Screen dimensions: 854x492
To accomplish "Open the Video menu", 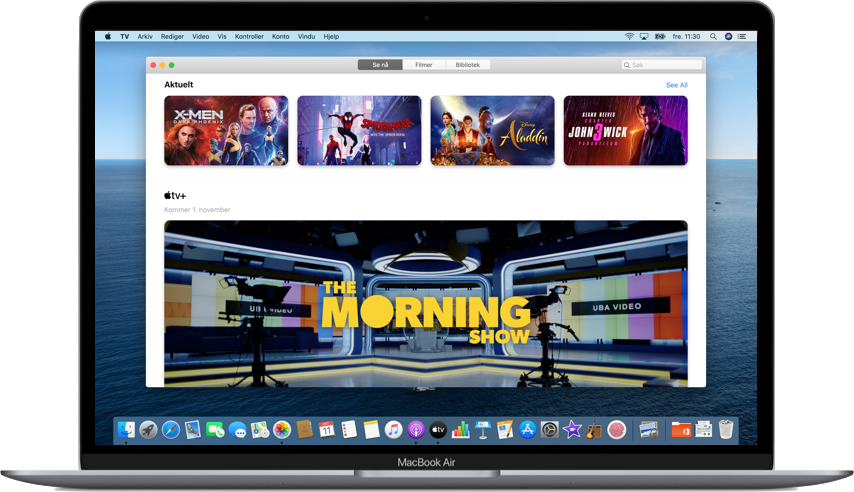I will click(x=200, y=37).
